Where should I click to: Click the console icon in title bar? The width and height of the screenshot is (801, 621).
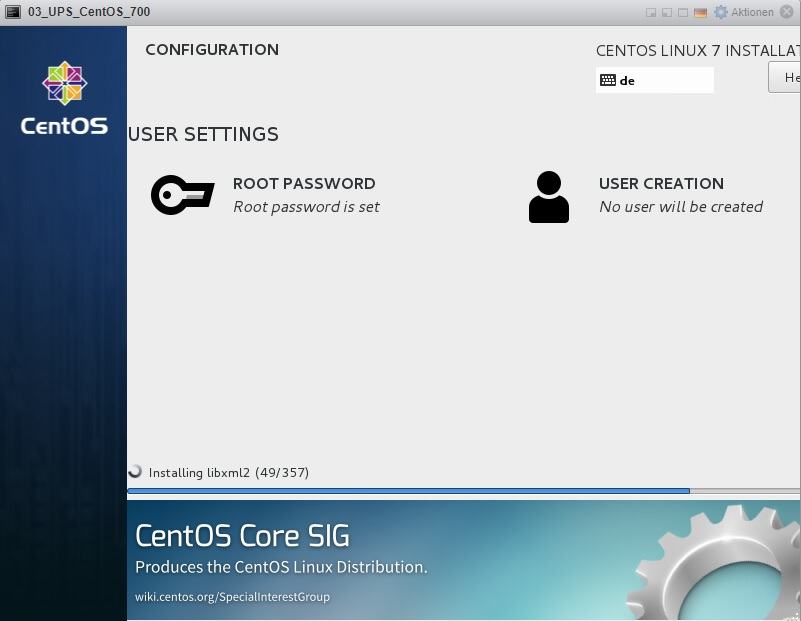(12, 11)
